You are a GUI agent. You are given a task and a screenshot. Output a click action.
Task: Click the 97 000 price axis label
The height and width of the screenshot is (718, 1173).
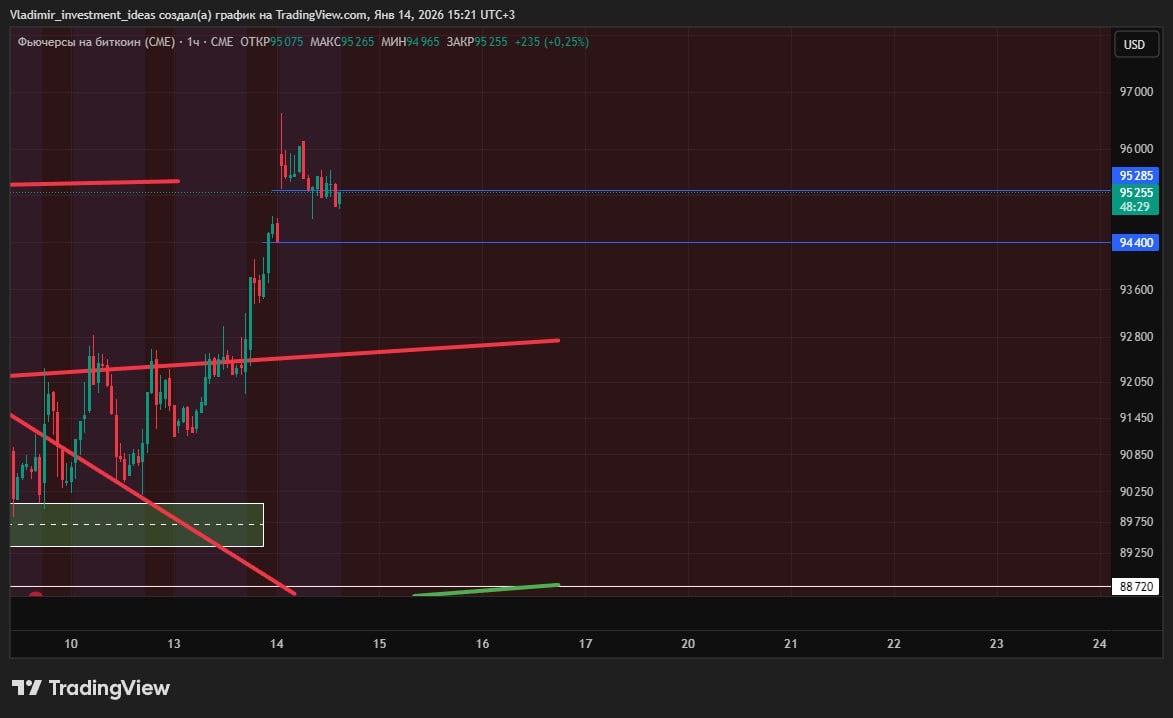(x=1136, y=91)
